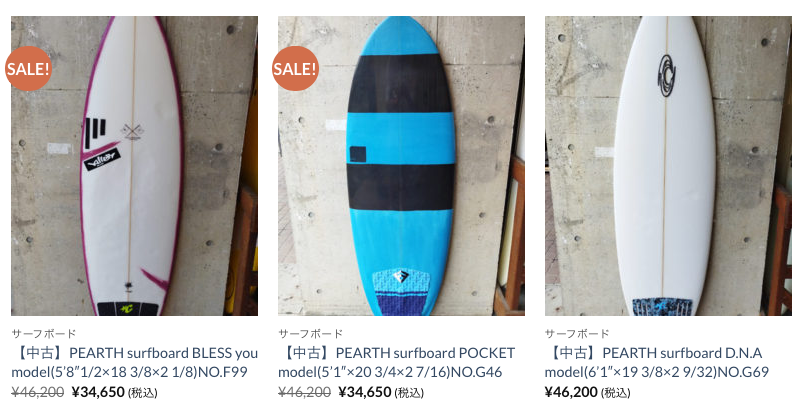Viewport: 807px width, 411px height.
Task: Click サーフボード category under D.N.A board
Action: point(577,333)
